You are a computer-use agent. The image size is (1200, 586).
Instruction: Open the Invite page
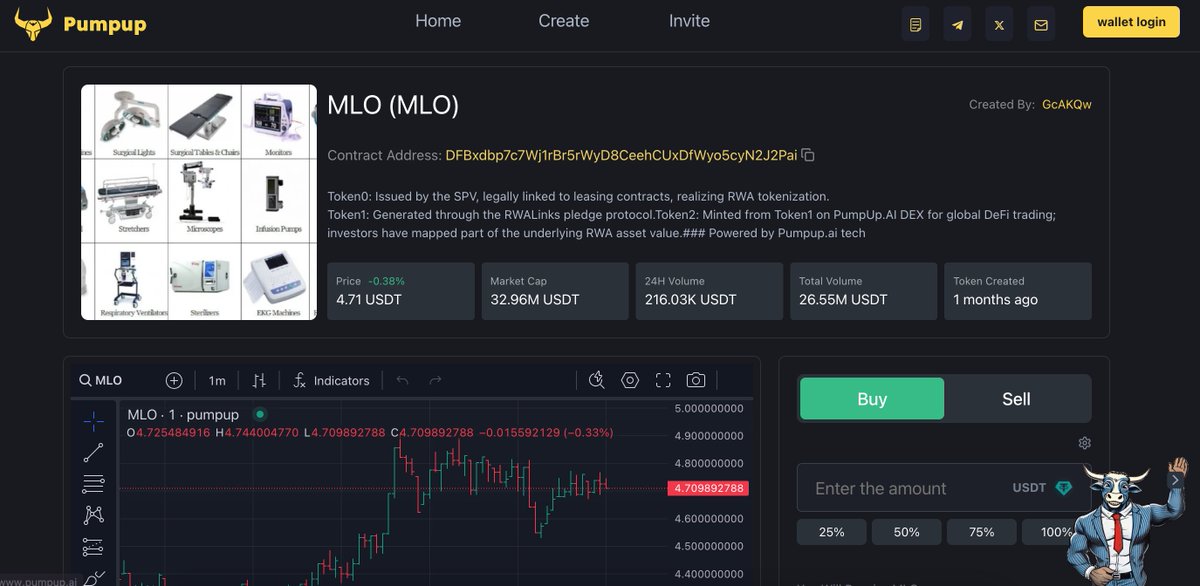click(689, 21)
